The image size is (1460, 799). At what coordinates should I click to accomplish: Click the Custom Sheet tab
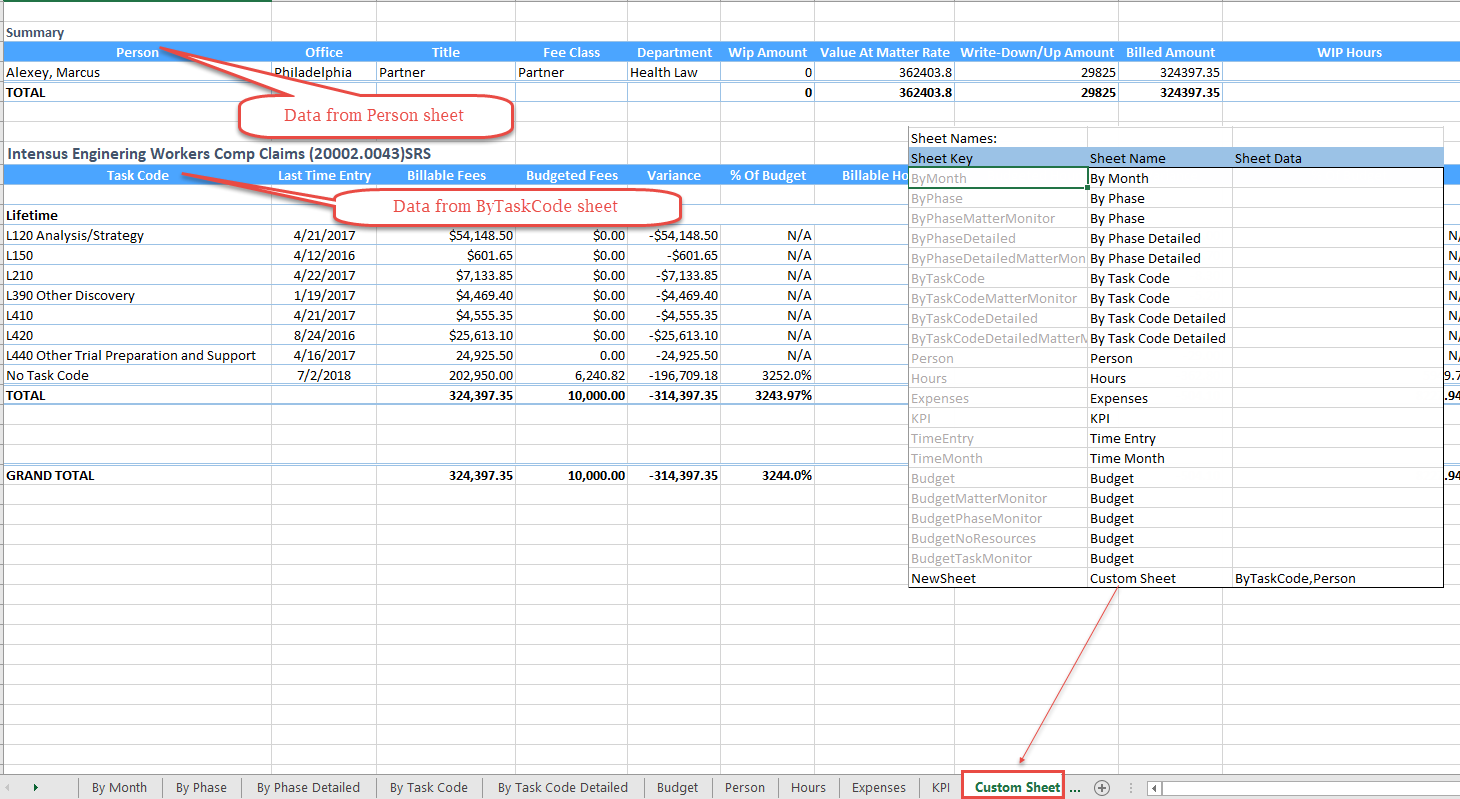pyautogui.click(x=1017, y=787)
